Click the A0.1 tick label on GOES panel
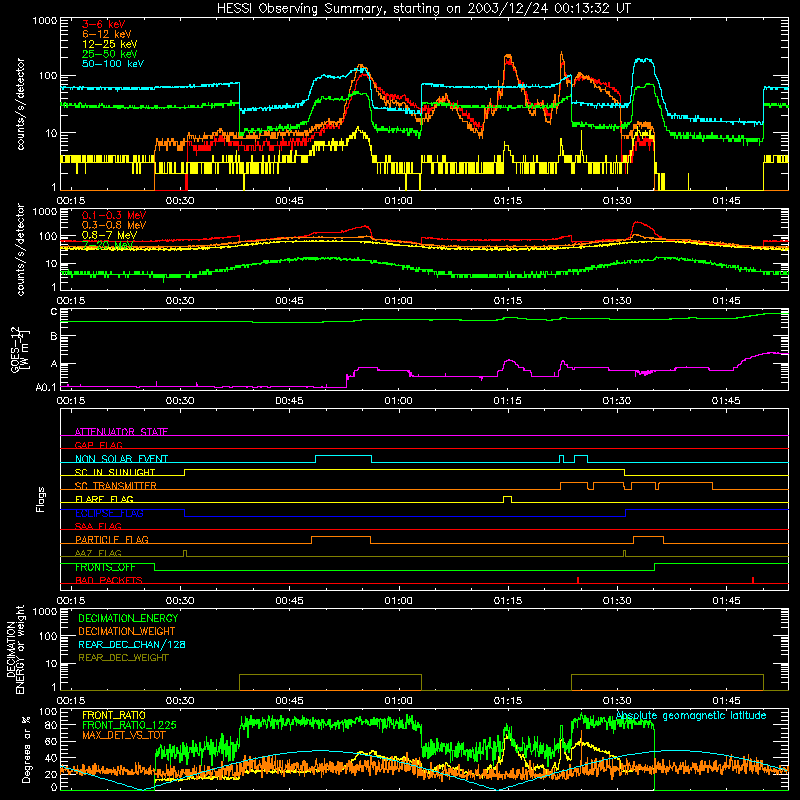This screenshot has width=800, height=800. 46,388
